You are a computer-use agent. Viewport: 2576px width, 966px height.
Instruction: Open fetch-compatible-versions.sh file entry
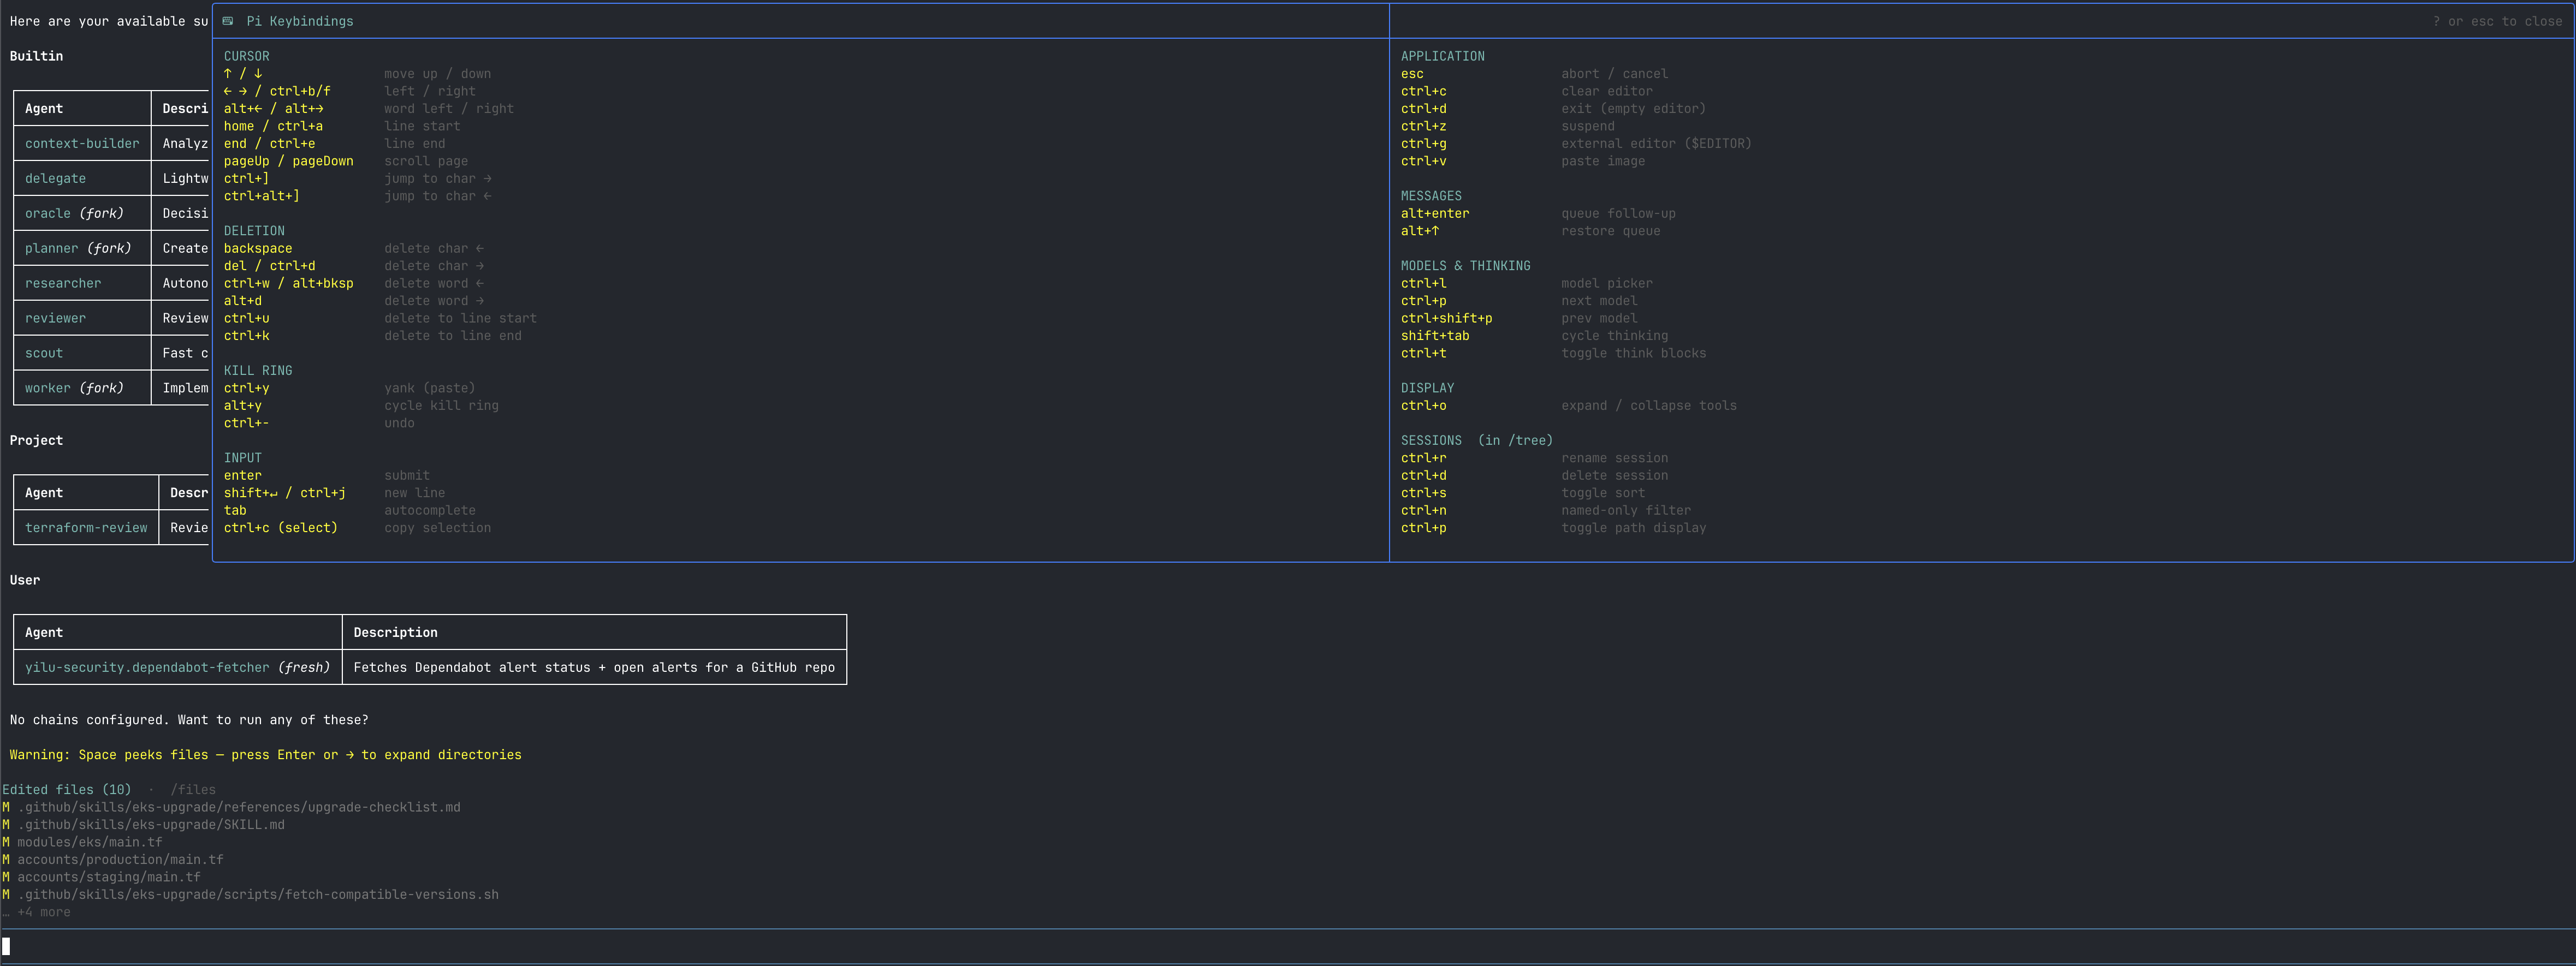tap(258, 895)
